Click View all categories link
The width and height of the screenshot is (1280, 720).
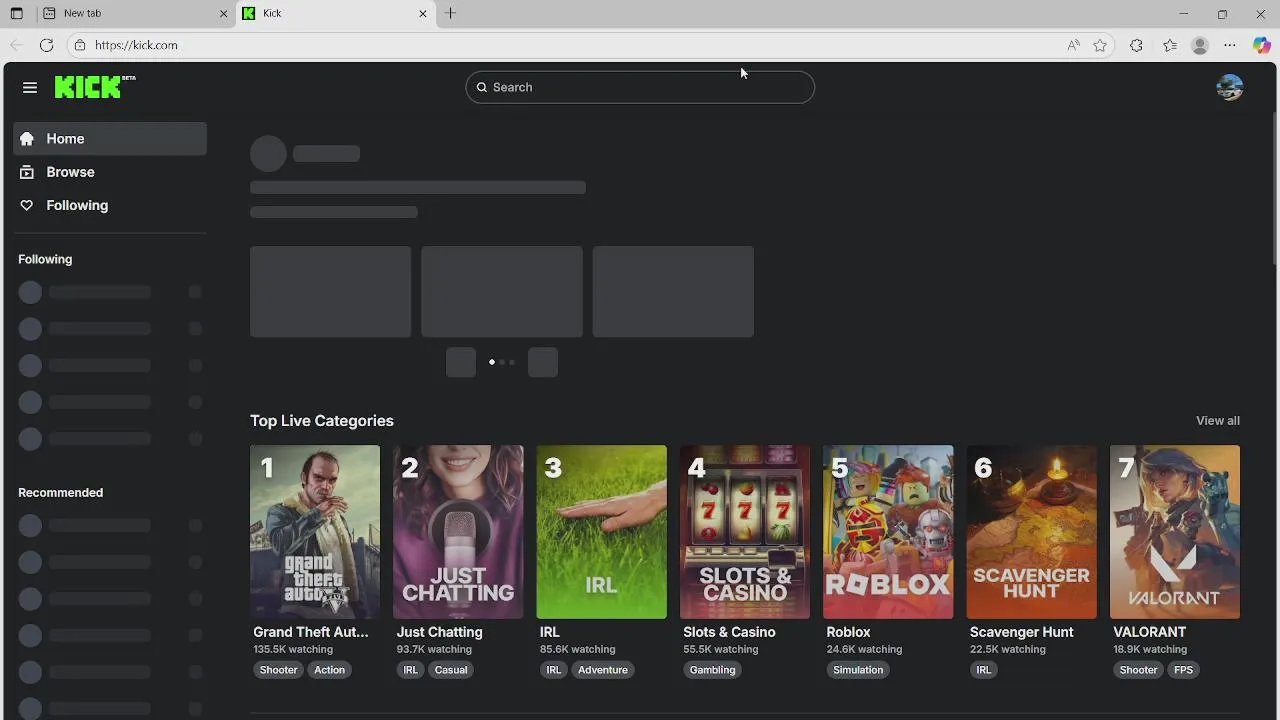1217,421
